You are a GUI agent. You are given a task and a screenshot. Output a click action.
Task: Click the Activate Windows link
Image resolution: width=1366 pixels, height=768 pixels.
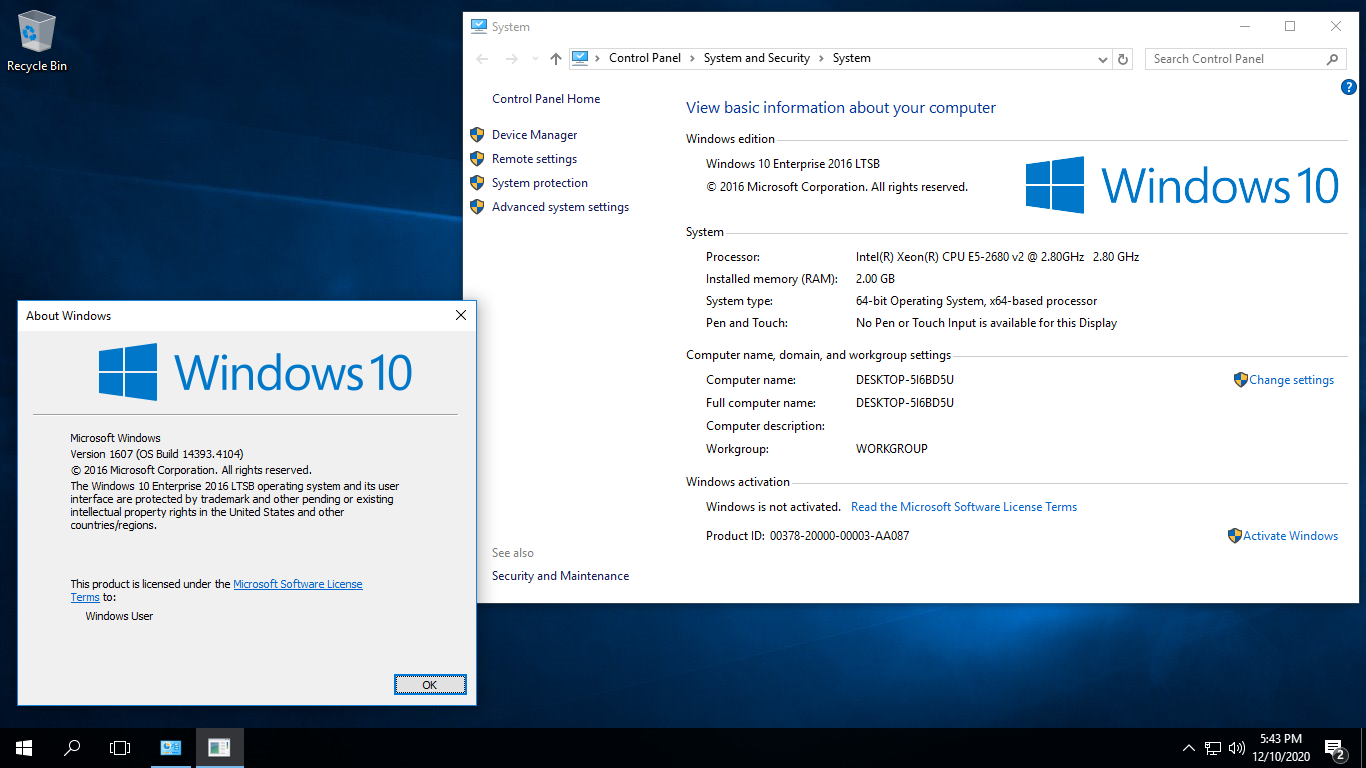[x=1290, y=536]
